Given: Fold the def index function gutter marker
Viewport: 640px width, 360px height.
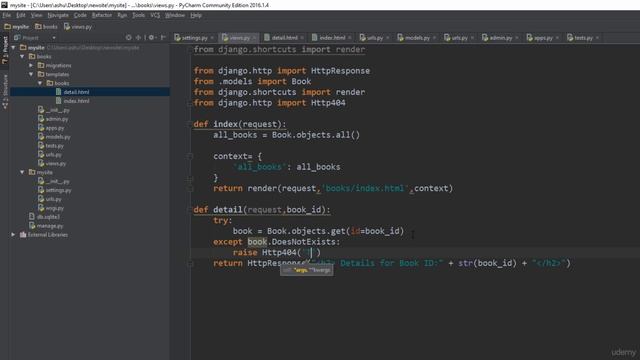Looking at the screenshot, I should [190, 124].
